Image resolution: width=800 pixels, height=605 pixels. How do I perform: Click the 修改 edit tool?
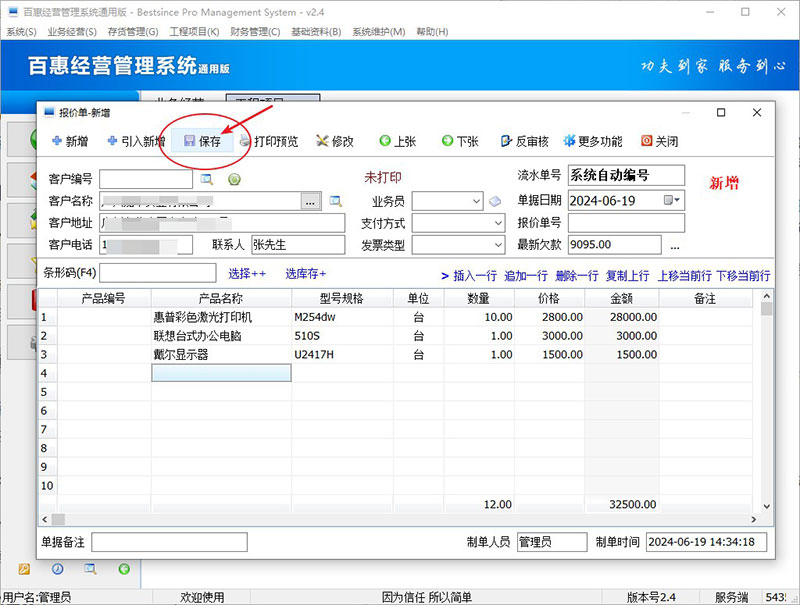point(335,141)
